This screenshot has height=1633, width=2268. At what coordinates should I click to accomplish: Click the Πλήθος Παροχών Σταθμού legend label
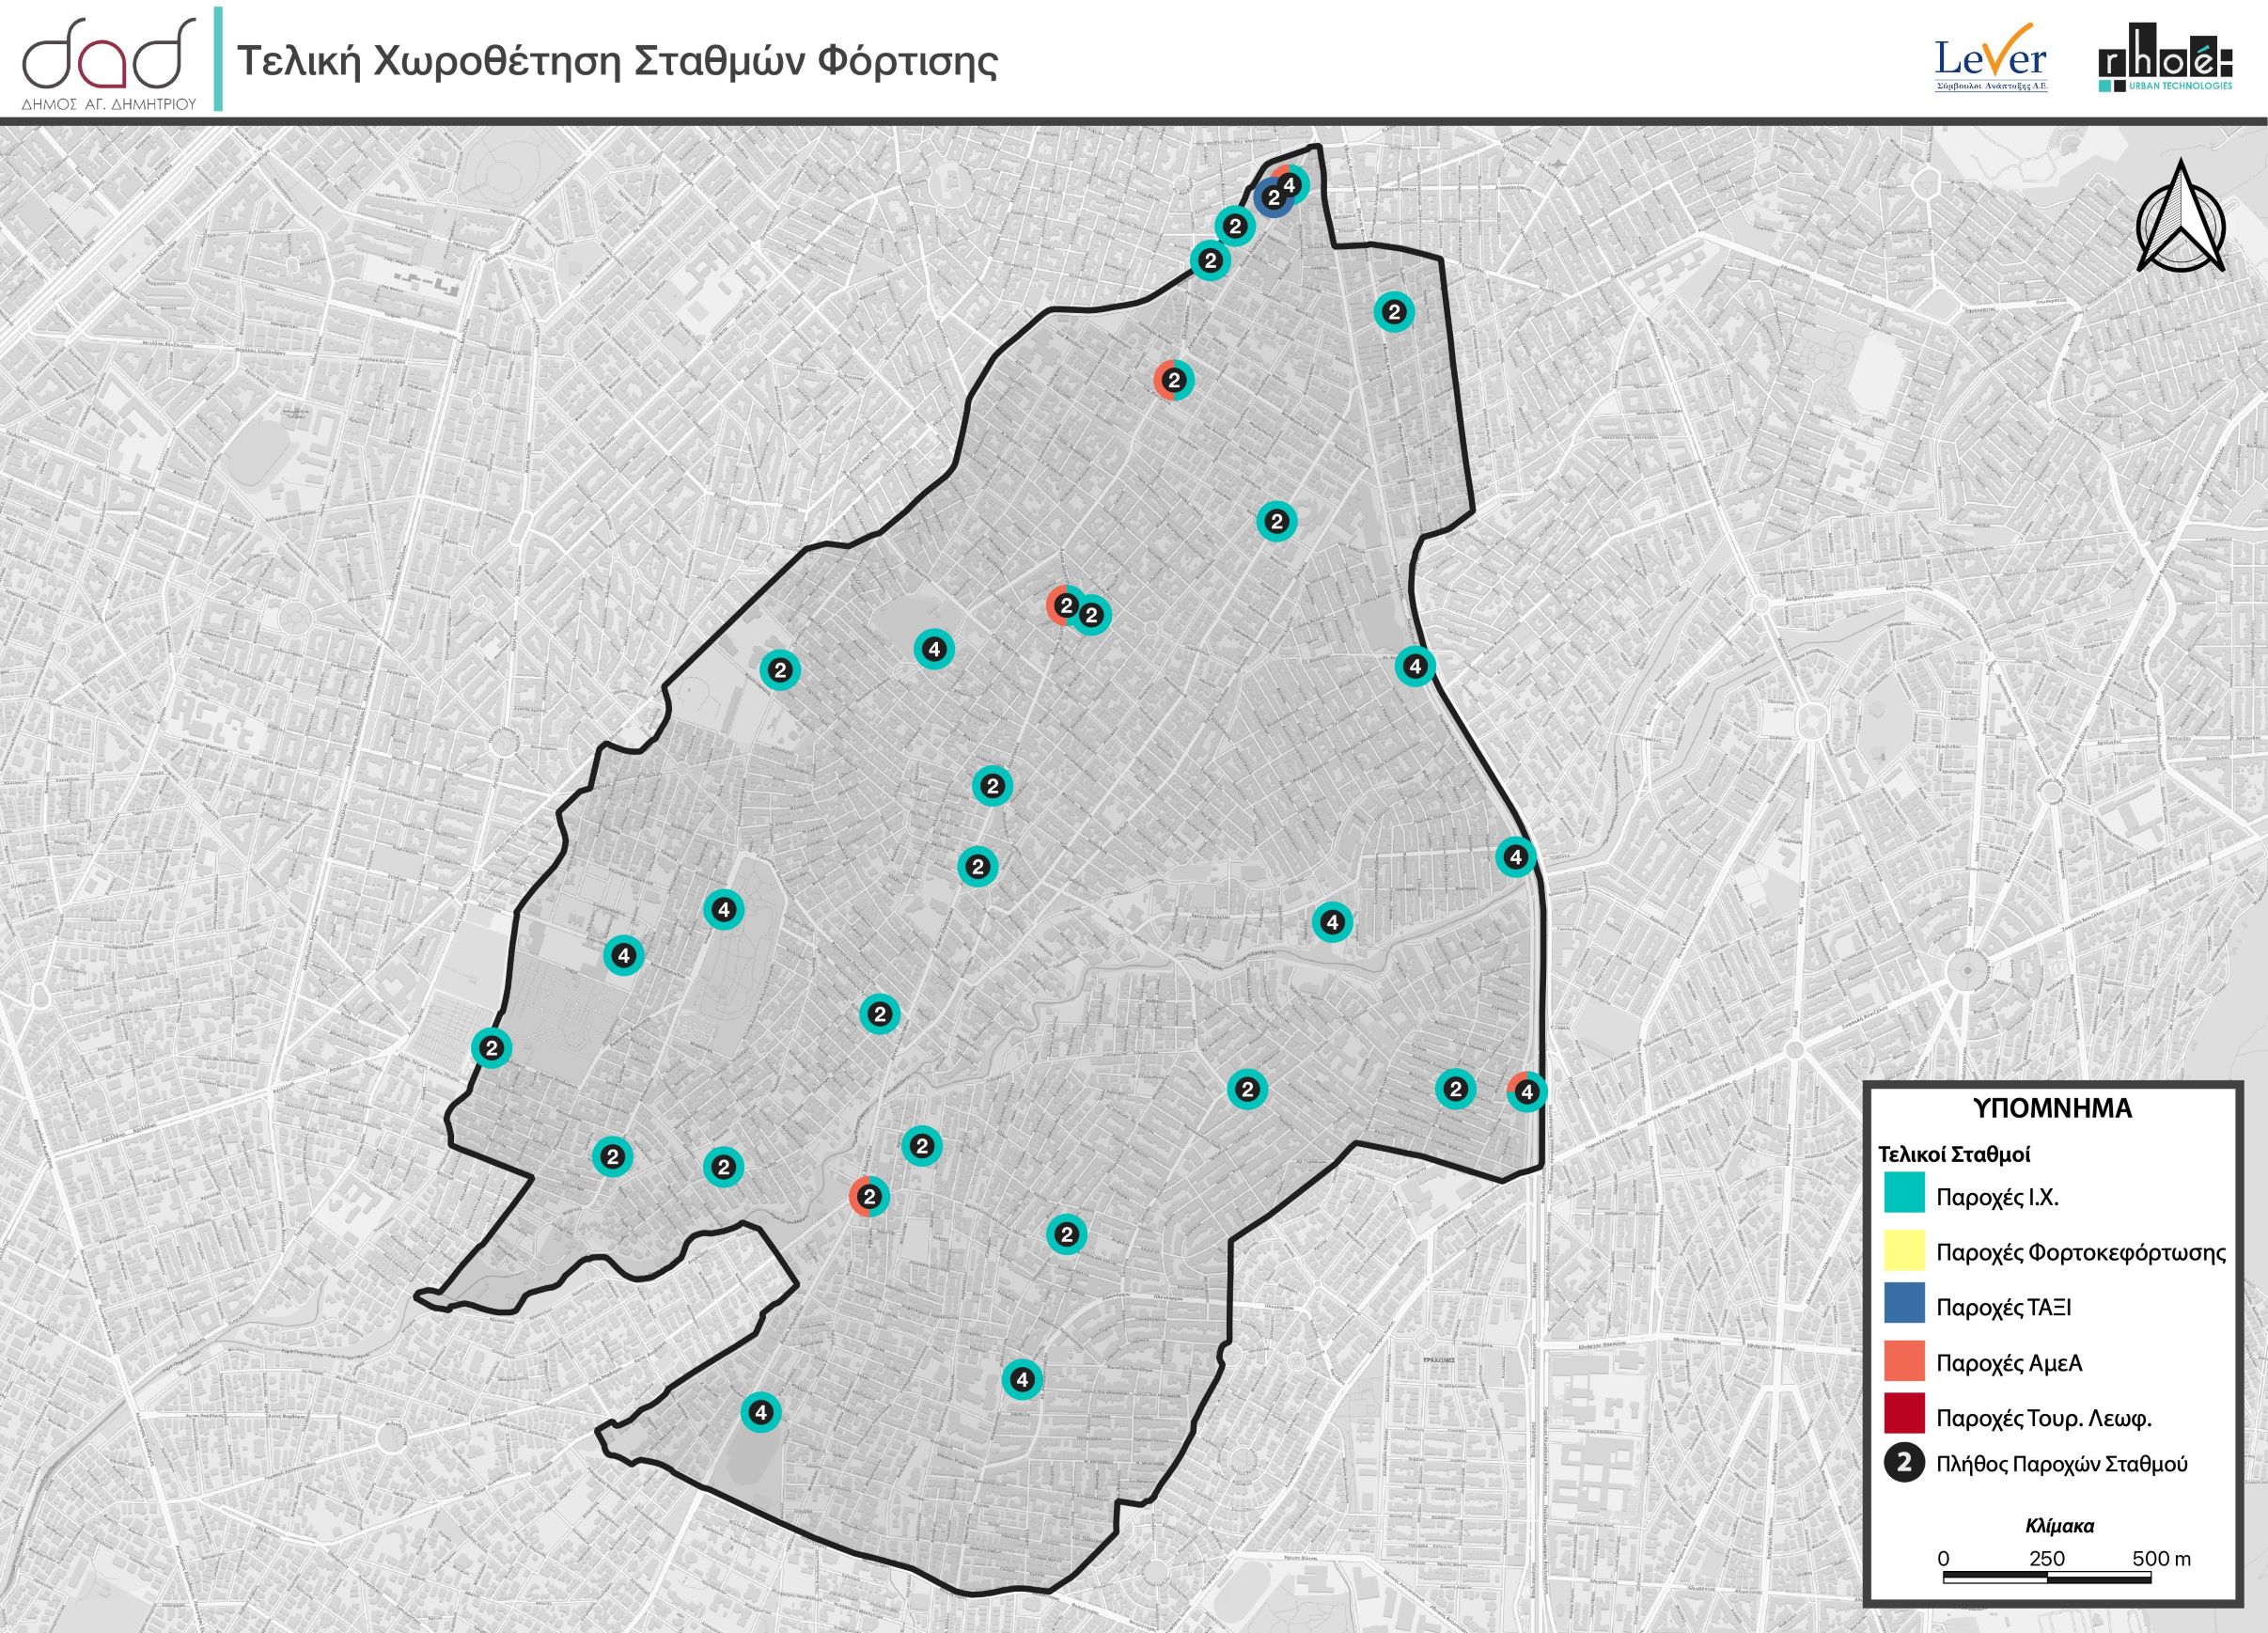click(2062, 1465)
